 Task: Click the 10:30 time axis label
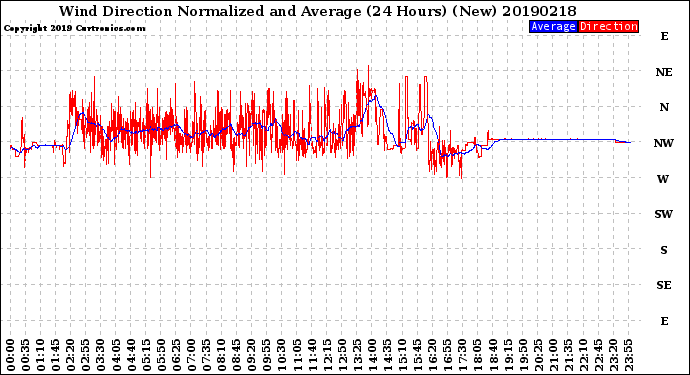point(282,355)
